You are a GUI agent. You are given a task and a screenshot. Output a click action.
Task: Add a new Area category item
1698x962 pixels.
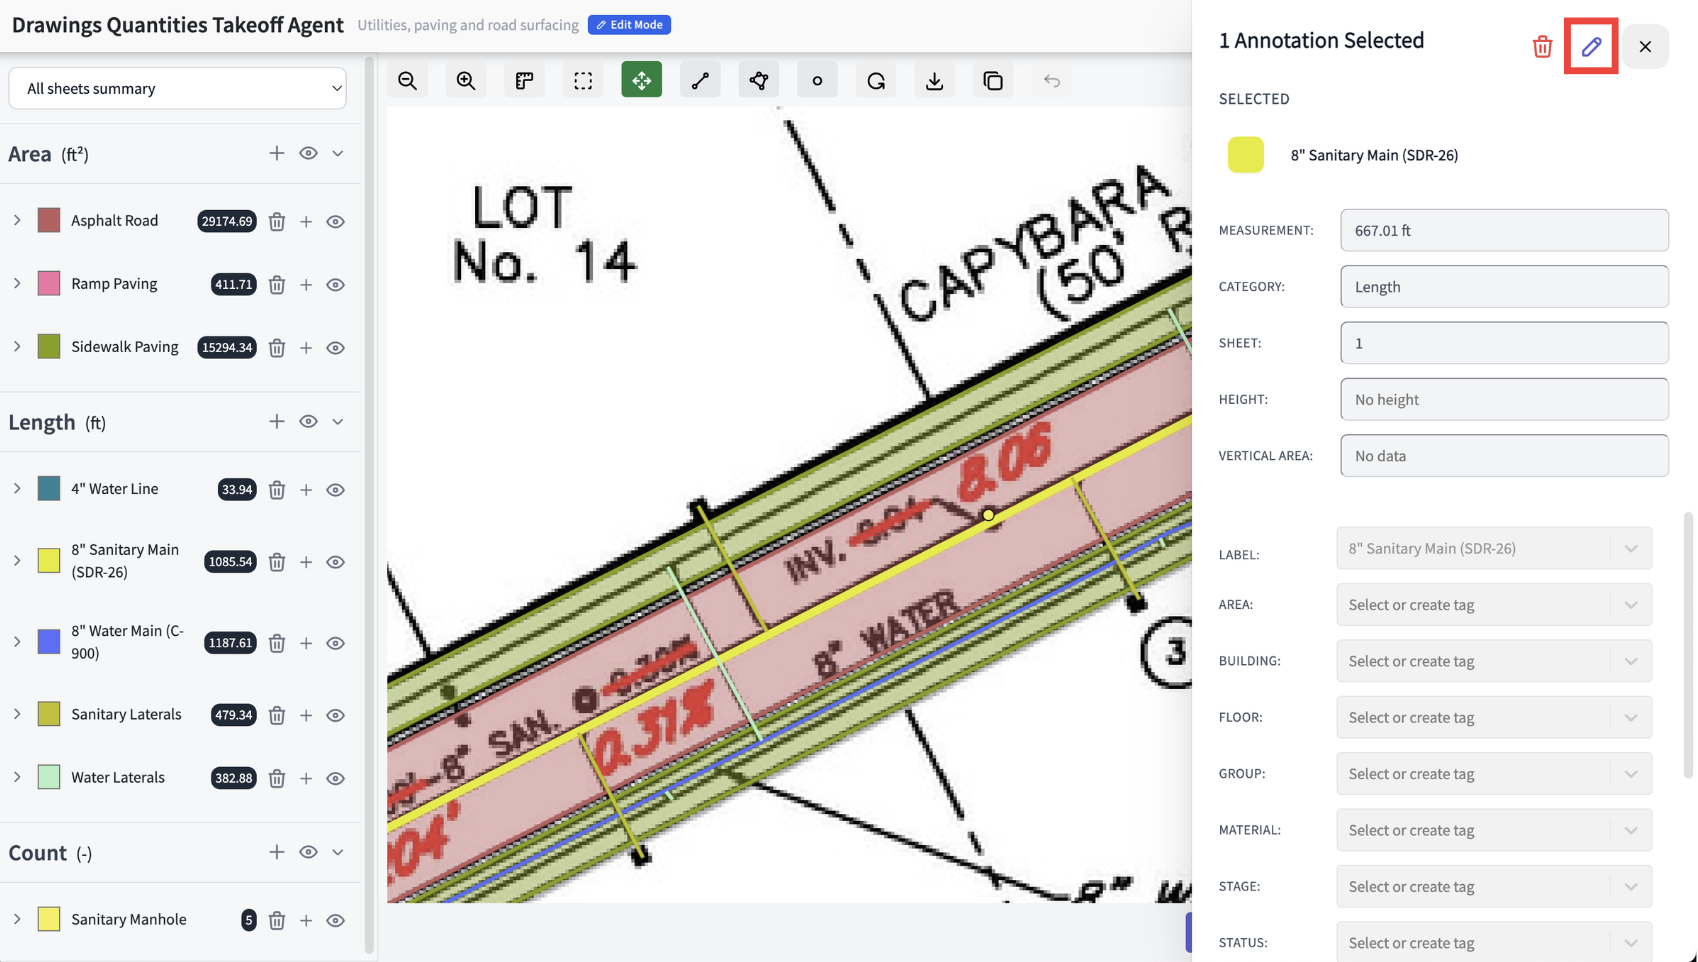[277, 153]
